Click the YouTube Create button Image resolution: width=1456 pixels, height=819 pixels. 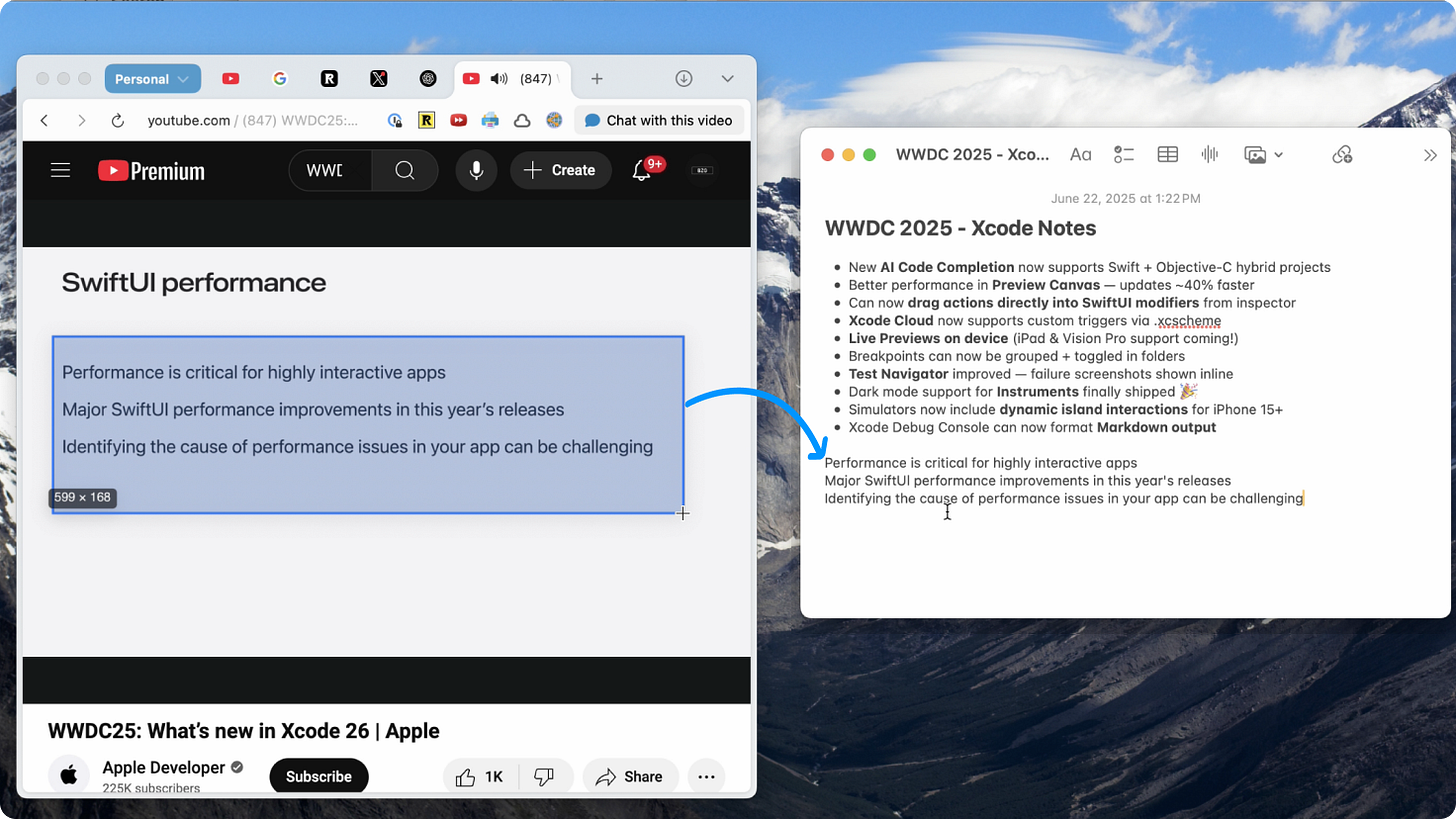pos(560,170)
